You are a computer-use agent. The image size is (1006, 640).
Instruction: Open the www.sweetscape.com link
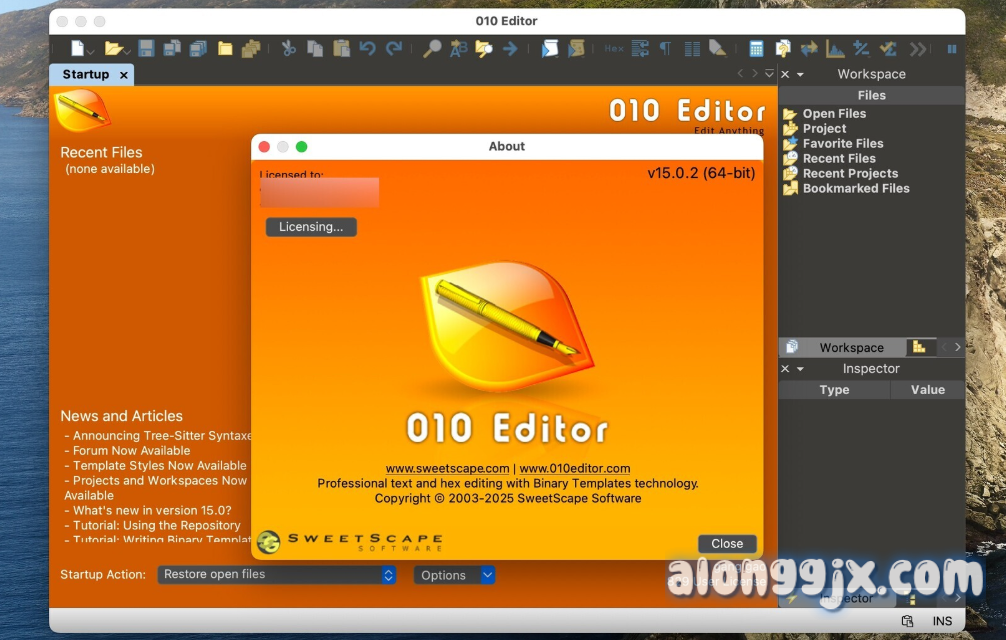click(x=447, y=468)
